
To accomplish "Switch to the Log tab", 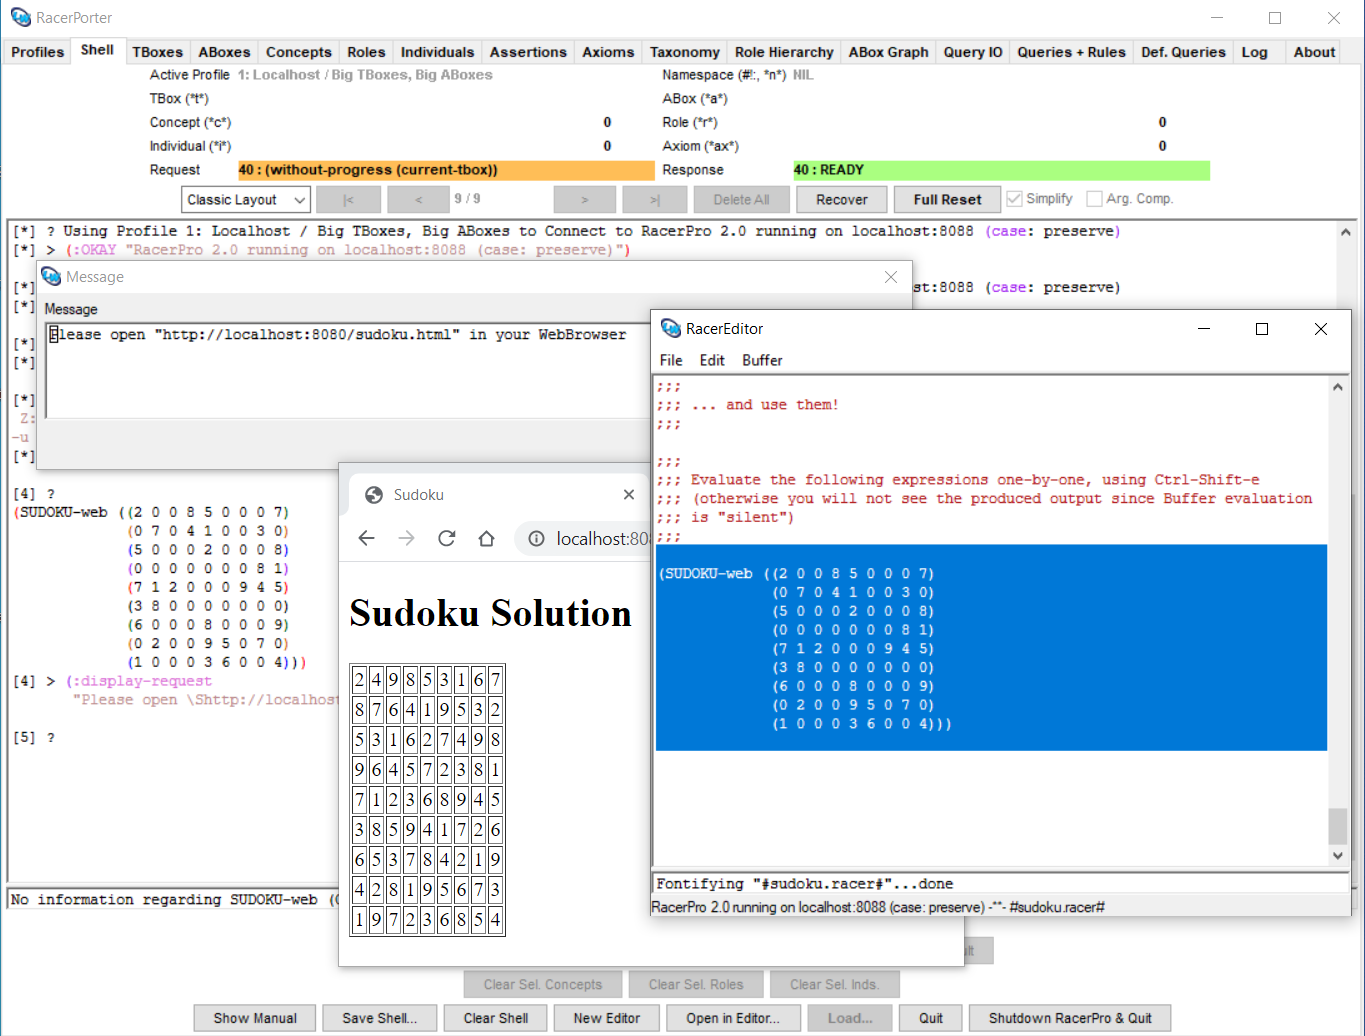I will (x=1254, y=52).
